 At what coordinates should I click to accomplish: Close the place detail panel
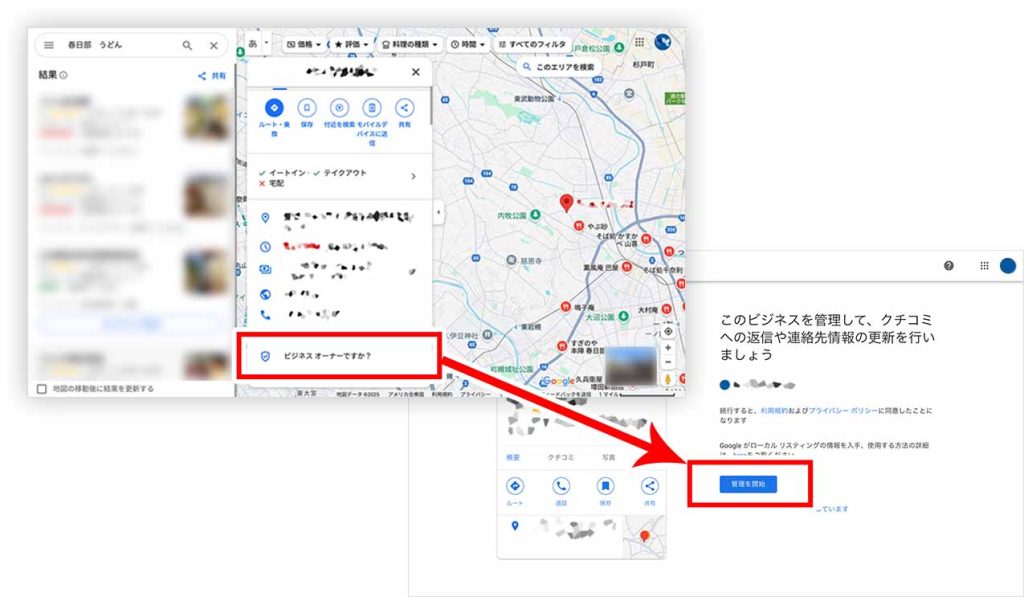click(416, 72)
